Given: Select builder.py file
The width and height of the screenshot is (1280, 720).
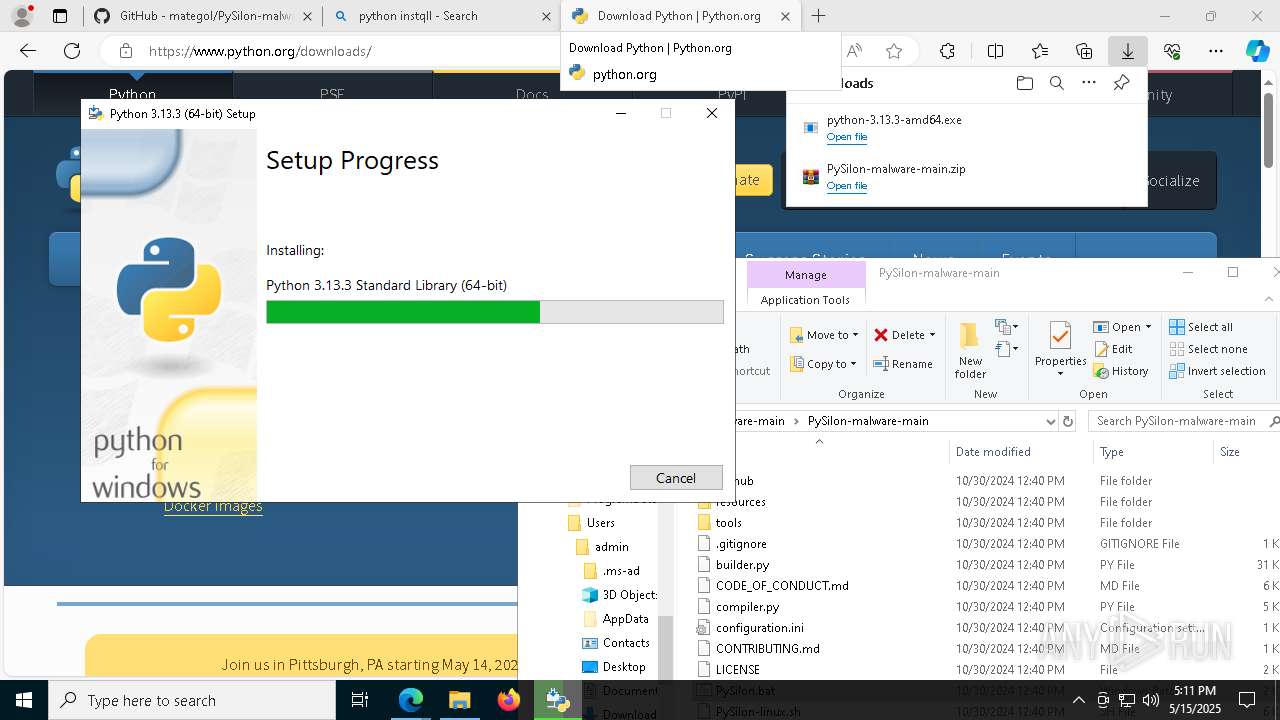Looking at the screenshot, I should 742,565.
